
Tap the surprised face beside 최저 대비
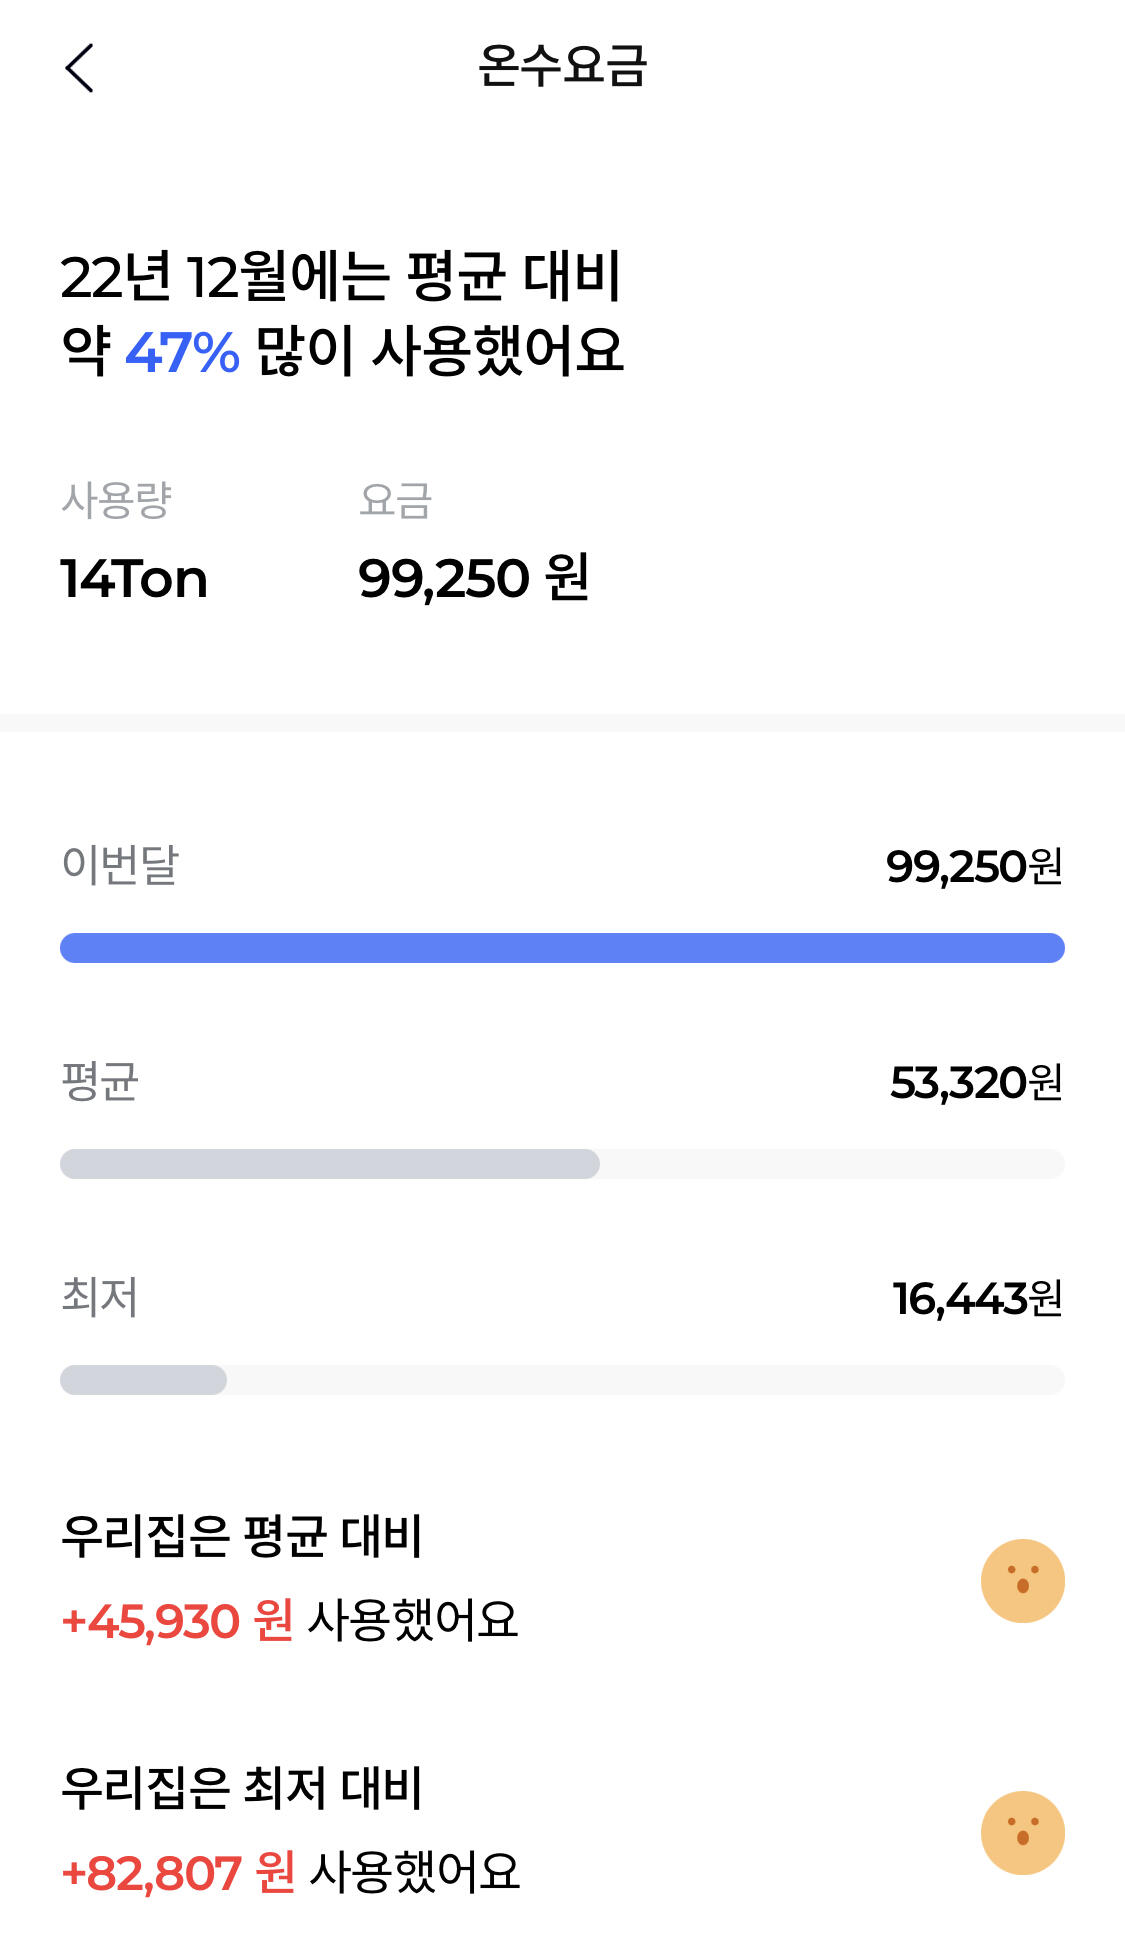coord(1022,1833)
